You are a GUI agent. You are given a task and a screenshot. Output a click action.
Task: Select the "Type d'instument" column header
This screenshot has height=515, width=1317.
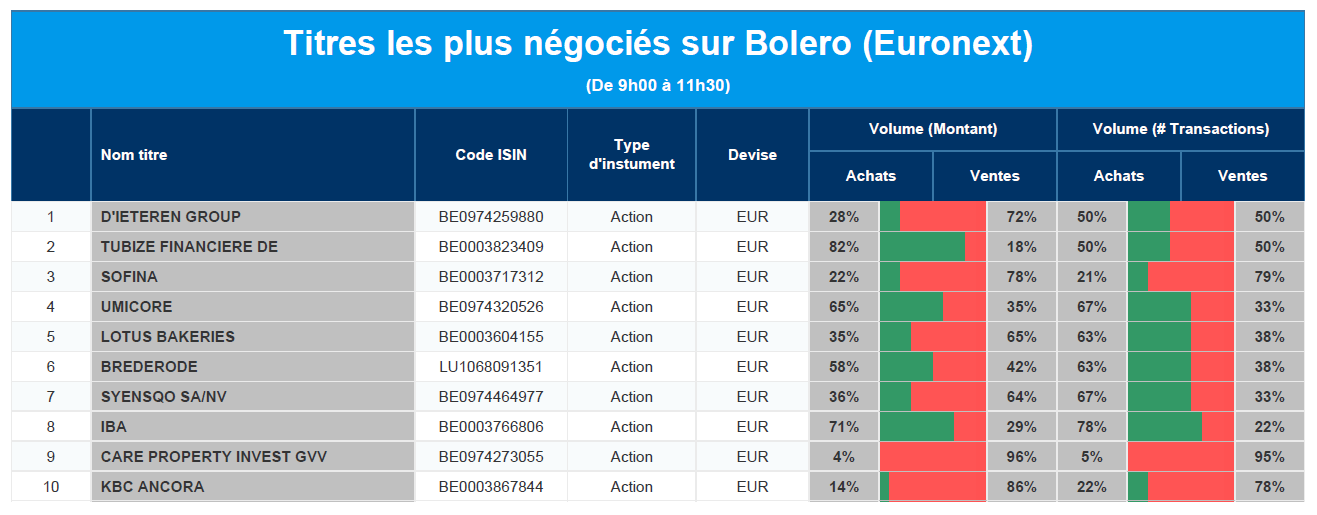tap(632, 155)
